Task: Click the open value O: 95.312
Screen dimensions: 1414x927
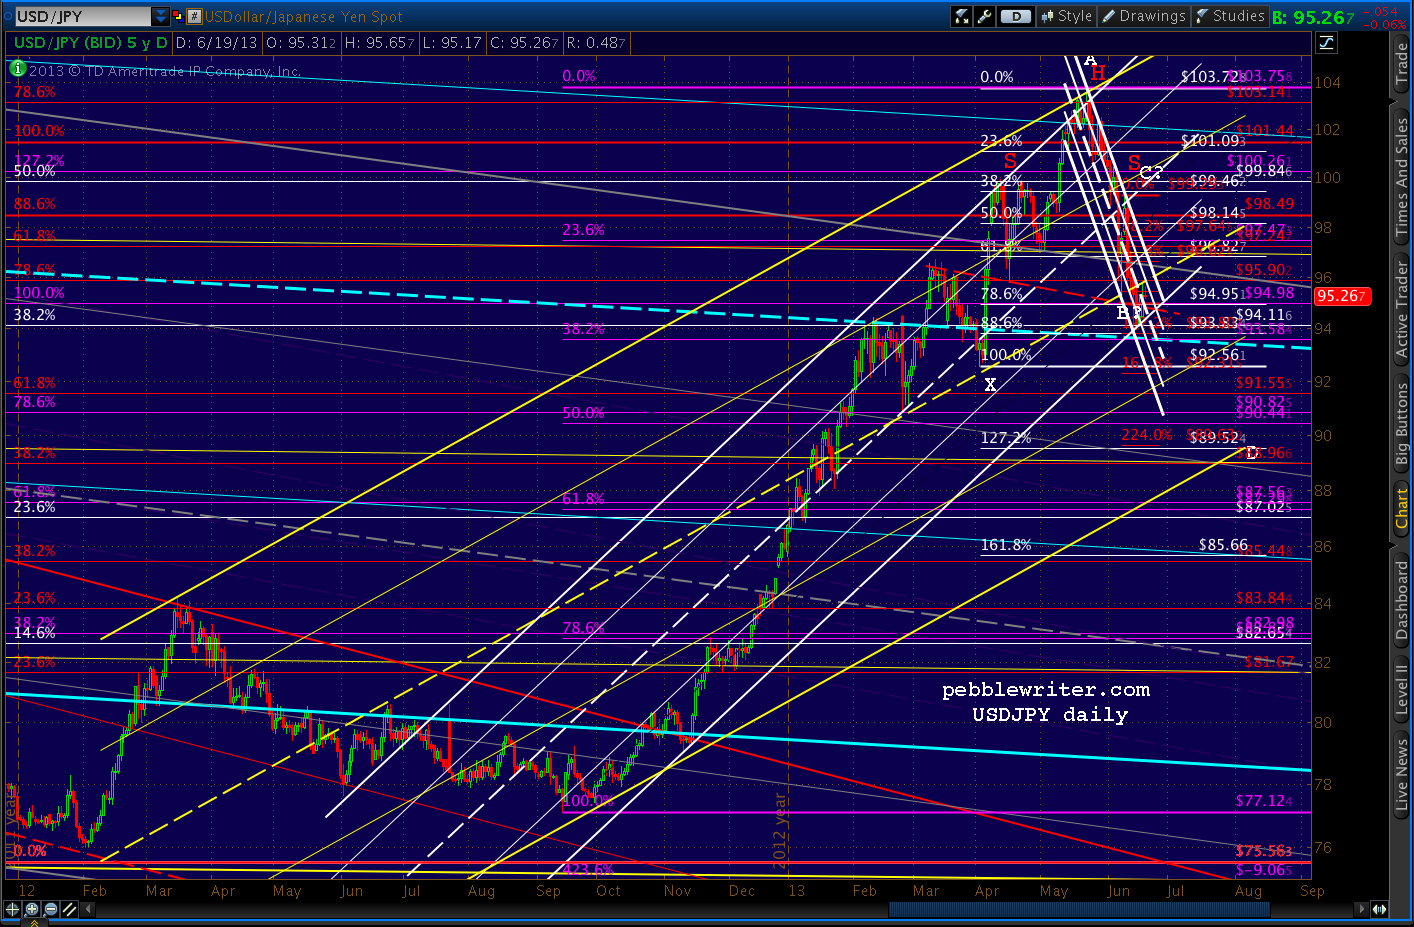Action: [300, 42]
